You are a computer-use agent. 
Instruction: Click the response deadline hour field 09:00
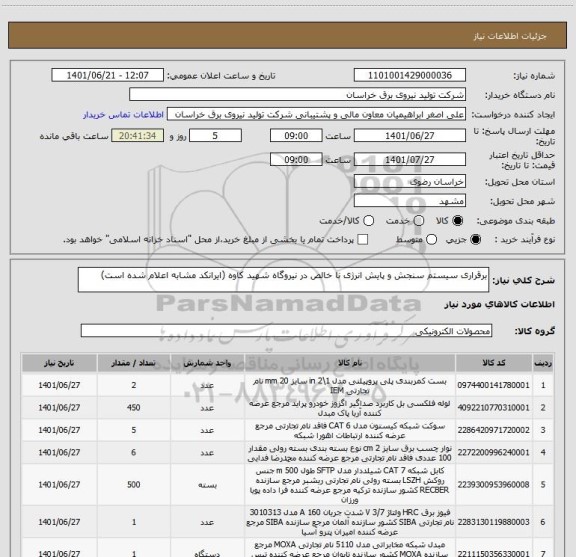click(296, 136)
